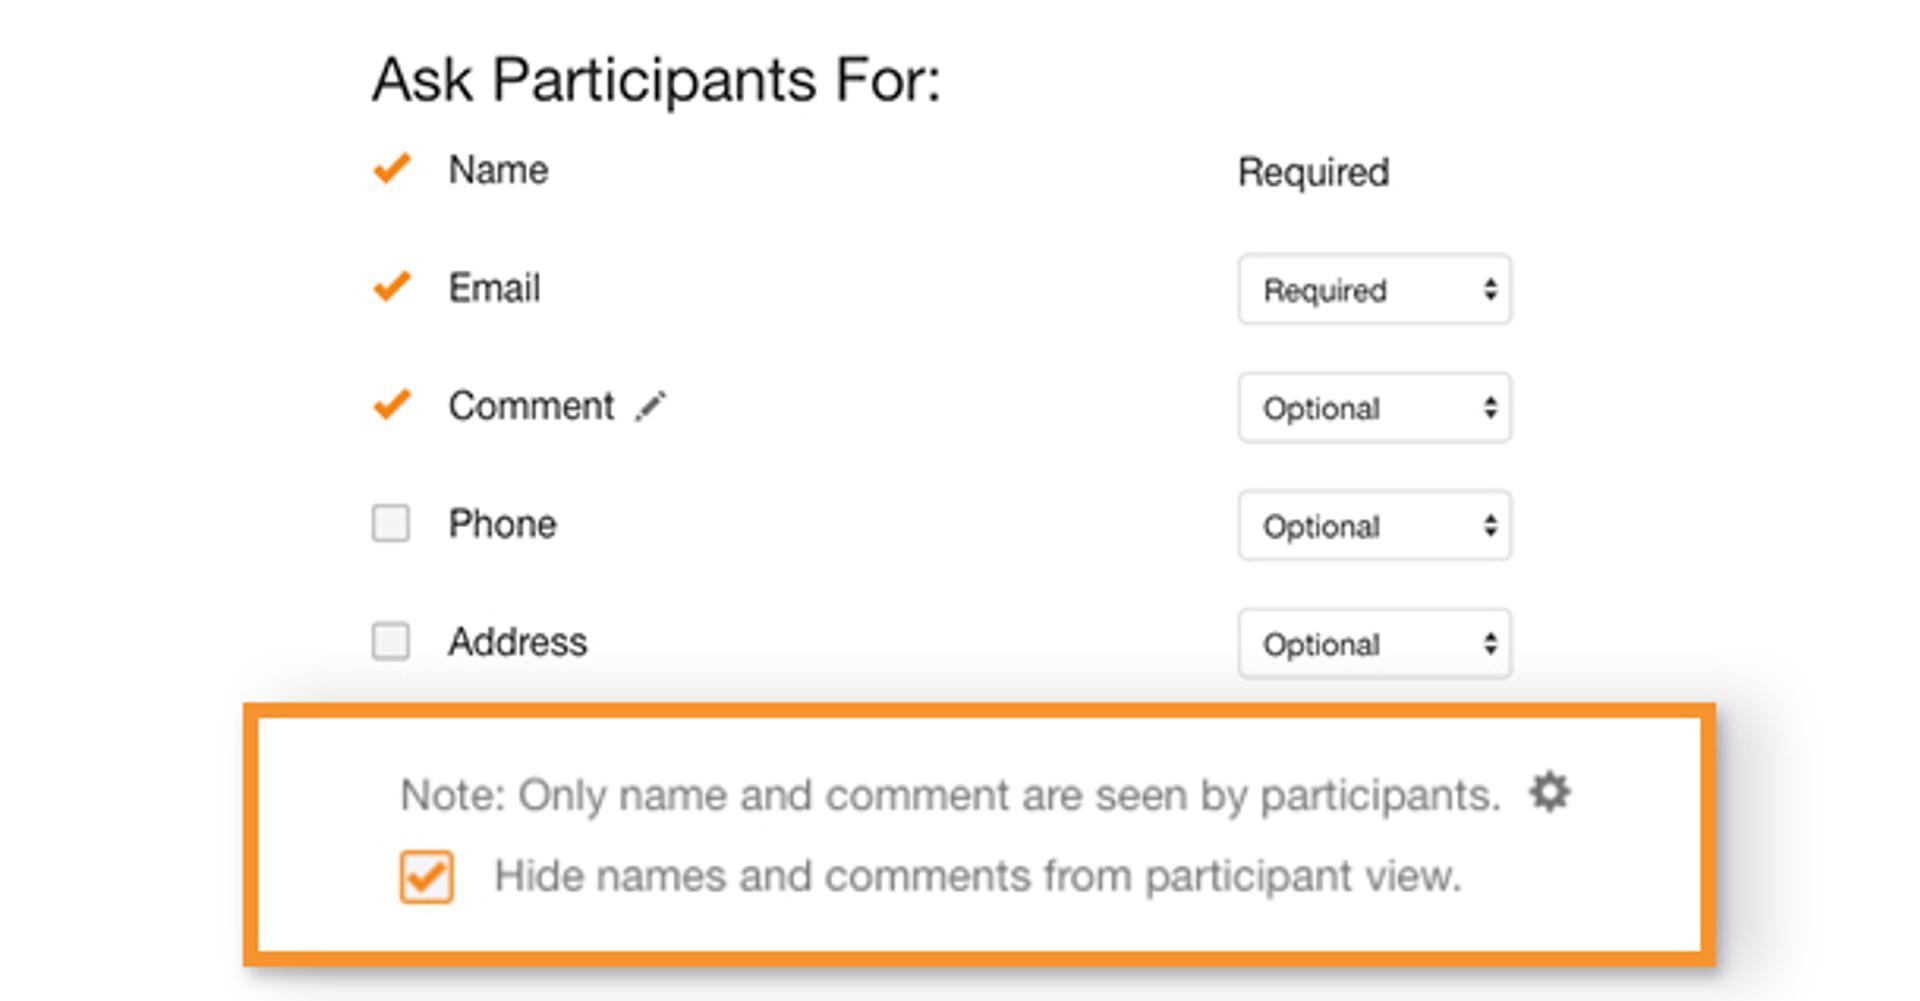1920x1001 pixels.
Task: Open the Phone Optional dropdown
Action: point(1374,526)
